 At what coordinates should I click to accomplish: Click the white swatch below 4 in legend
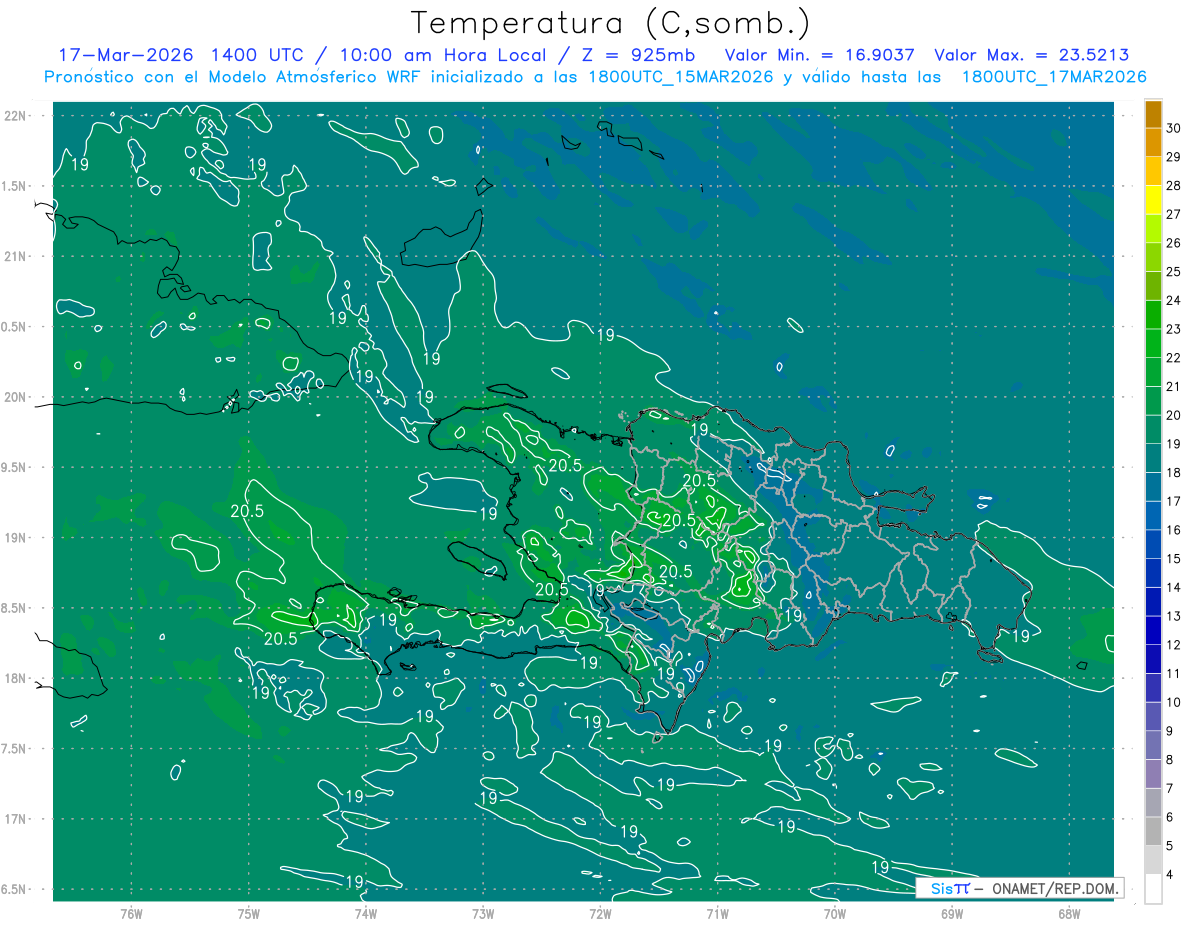pyautogui.click(x=1153, y=889)
